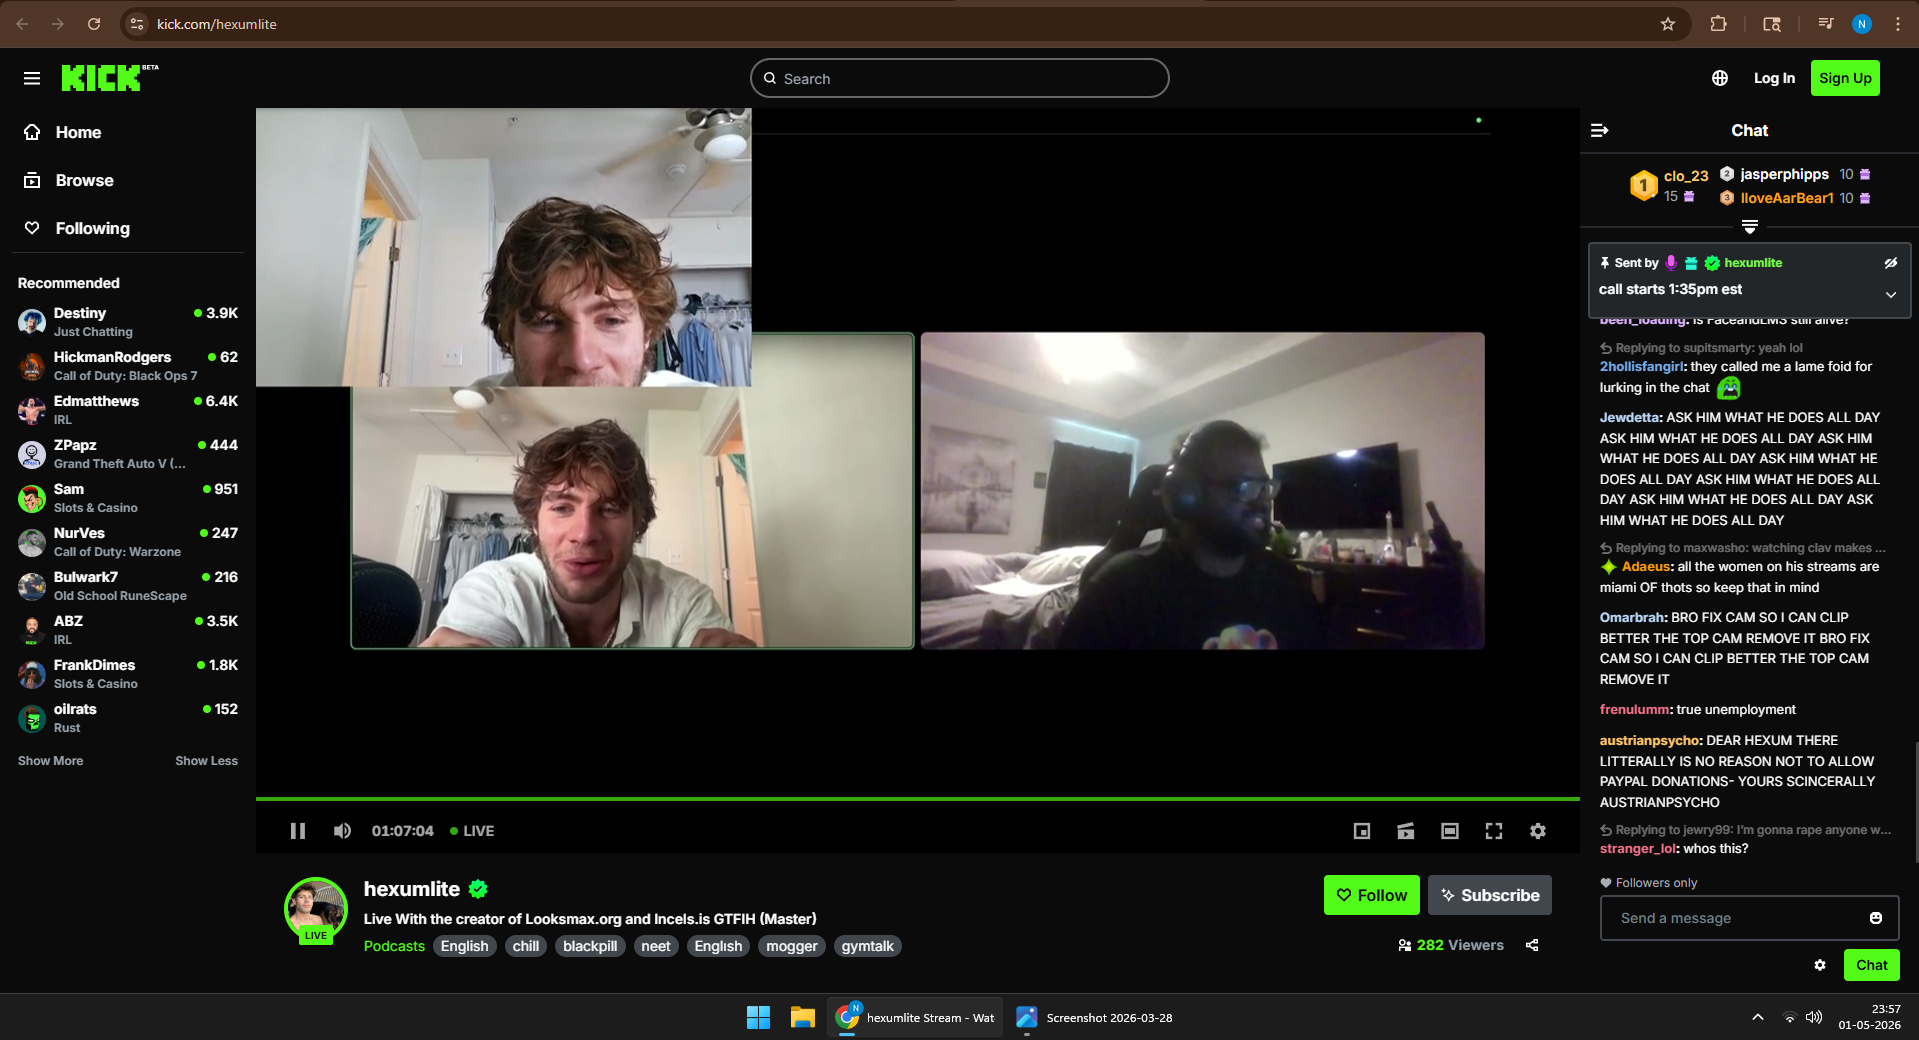Open ZPapz channel
Viewport: 1919px width, 1040px height.
coord(128,454)
